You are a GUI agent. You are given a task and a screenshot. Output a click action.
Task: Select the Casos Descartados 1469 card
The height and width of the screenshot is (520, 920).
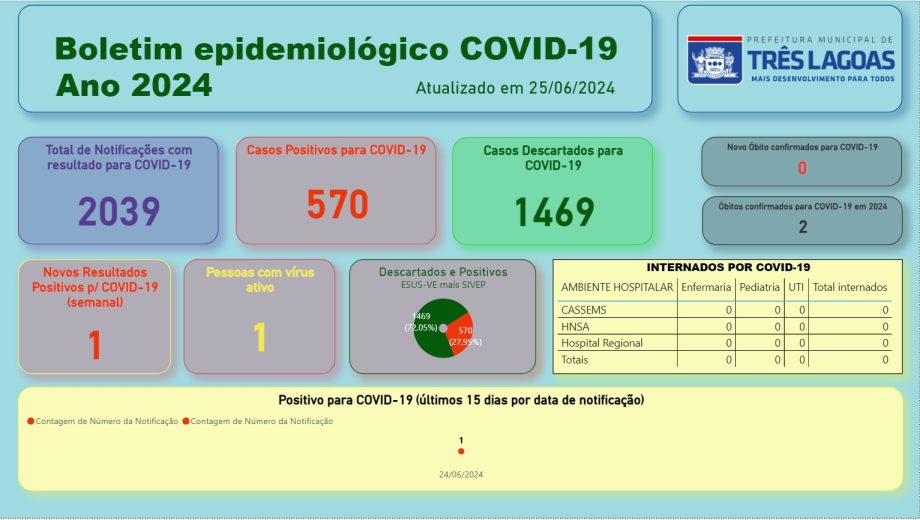point(553,191)
